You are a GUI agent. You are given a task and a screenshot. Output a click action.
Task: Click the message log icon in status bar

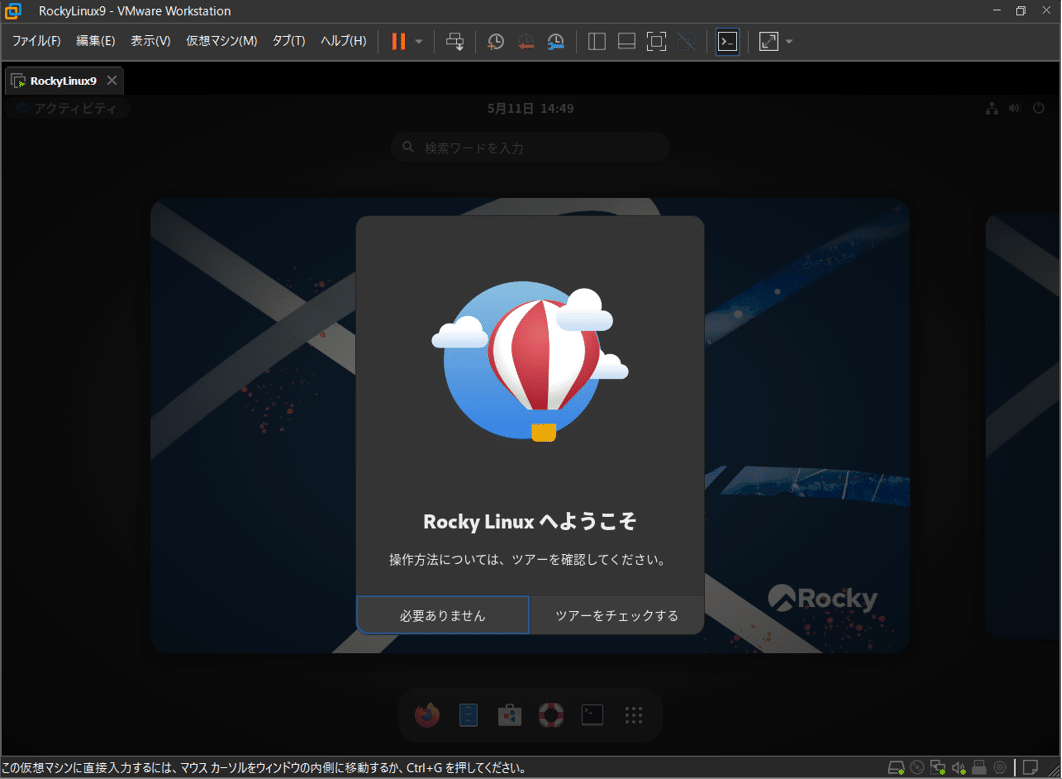(1030, 767)
